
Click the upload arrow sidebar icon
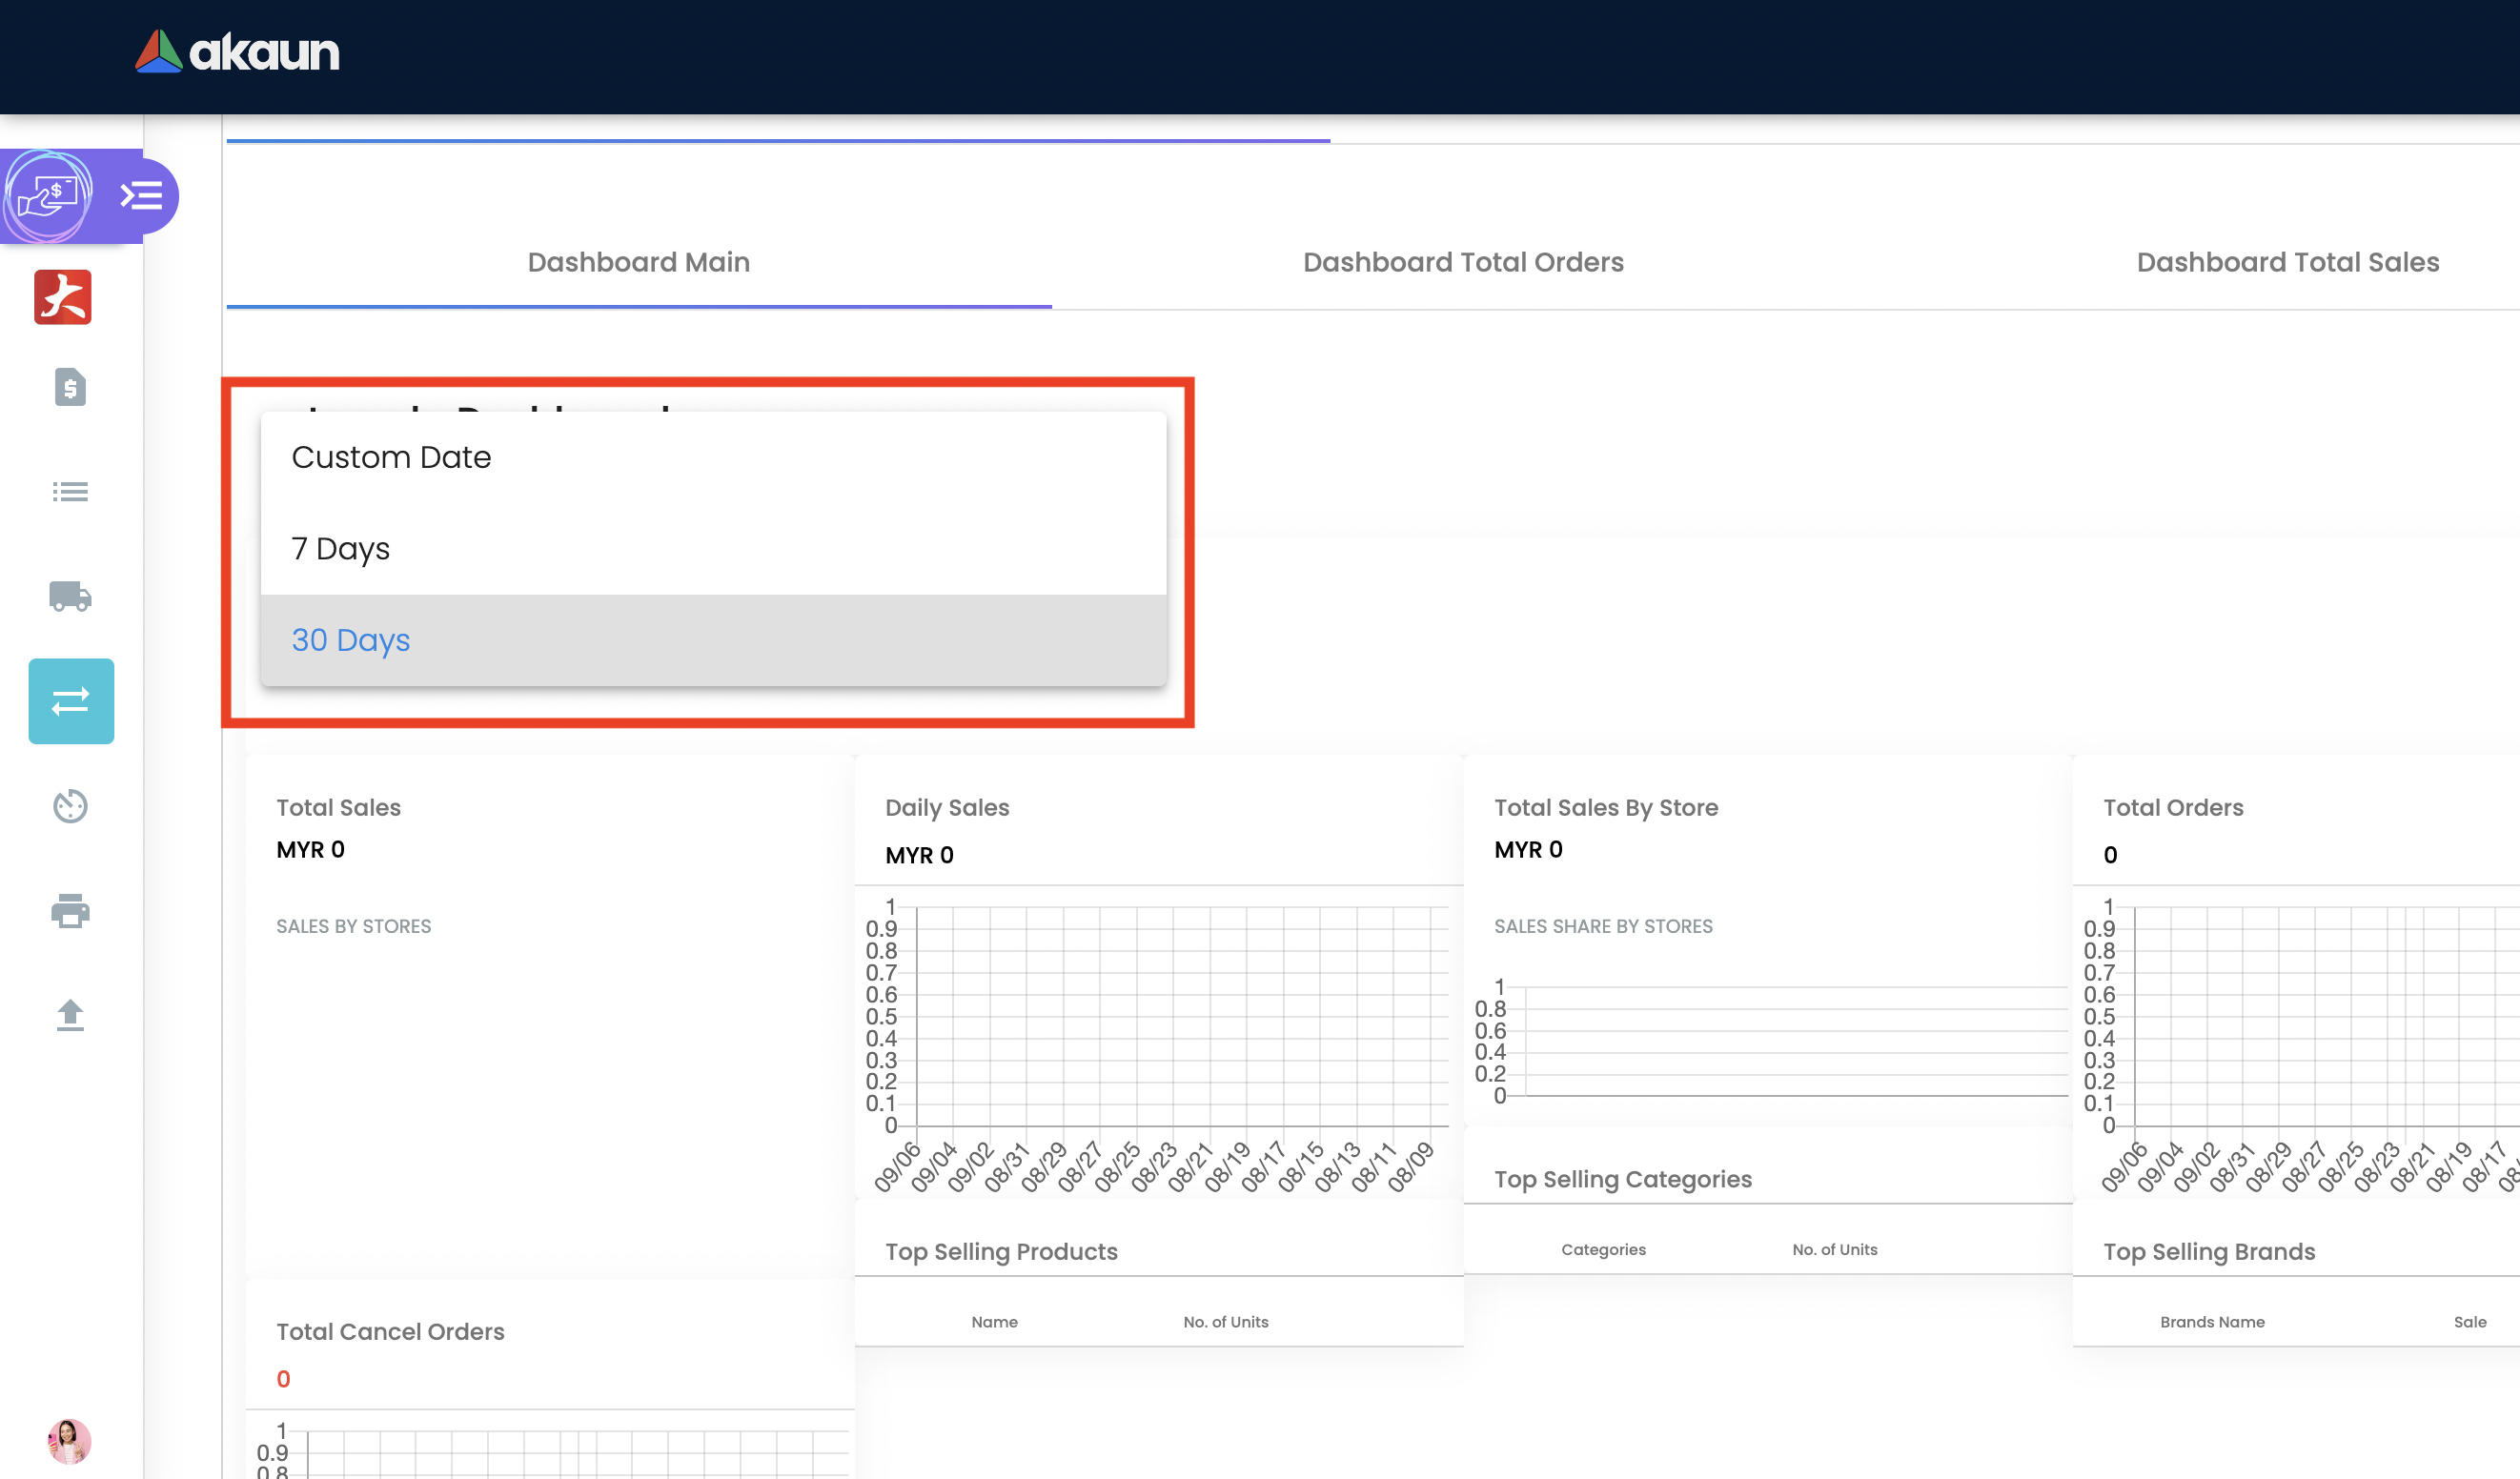click(x=70, y=1015)
